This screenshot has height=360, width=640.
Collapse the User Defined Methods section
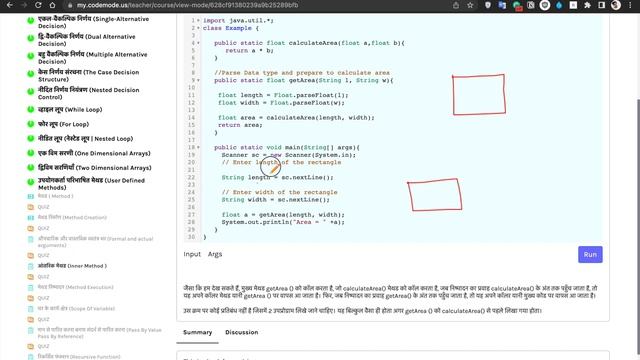click(x=91, y=184)
